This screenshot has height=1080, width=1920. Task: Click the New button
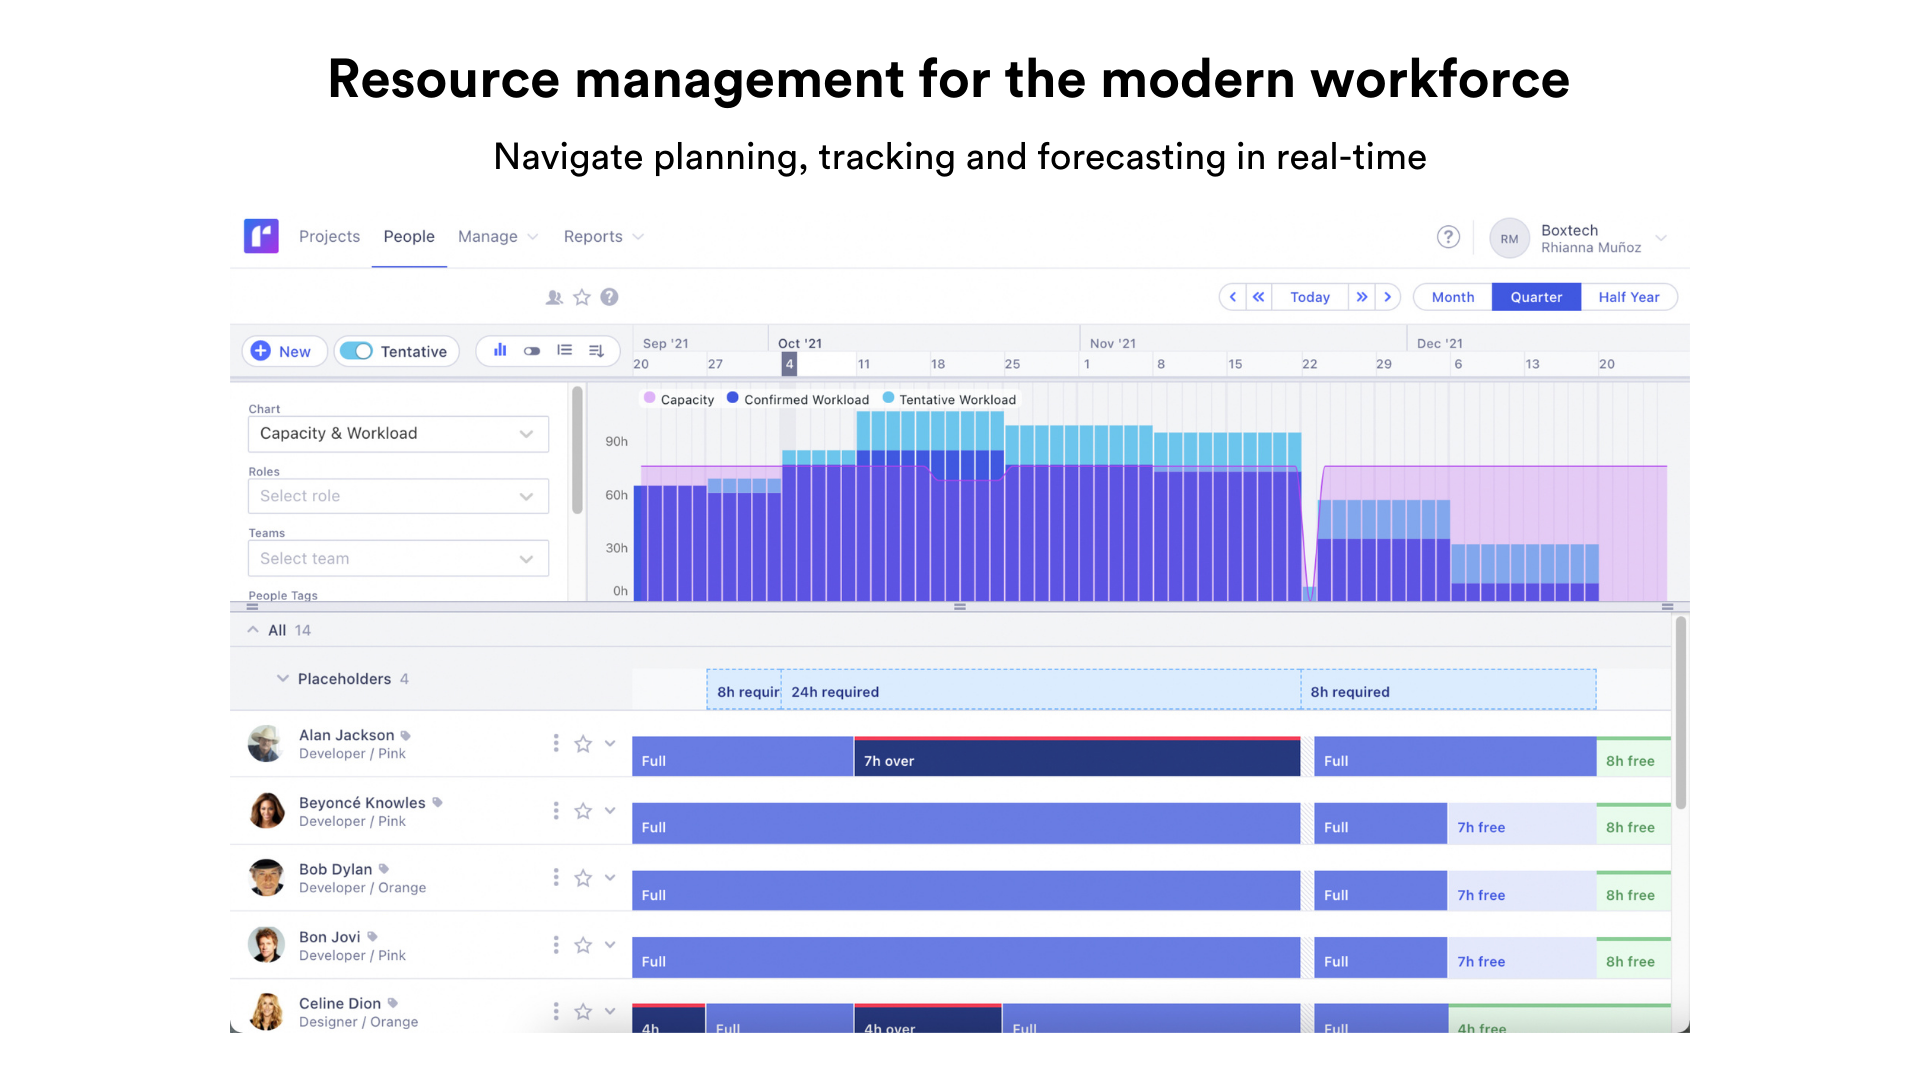pyautogui.click(x=284, y=351)
